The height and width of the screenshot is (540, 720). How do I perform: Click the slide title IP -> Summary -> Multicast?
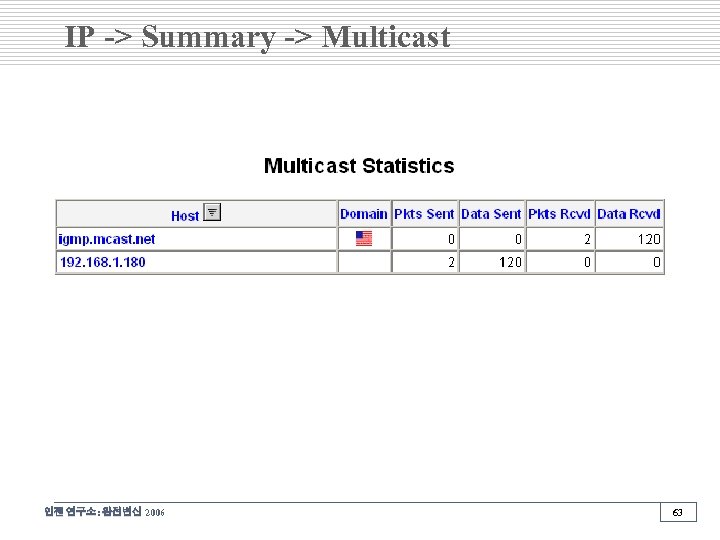[258, 37]
